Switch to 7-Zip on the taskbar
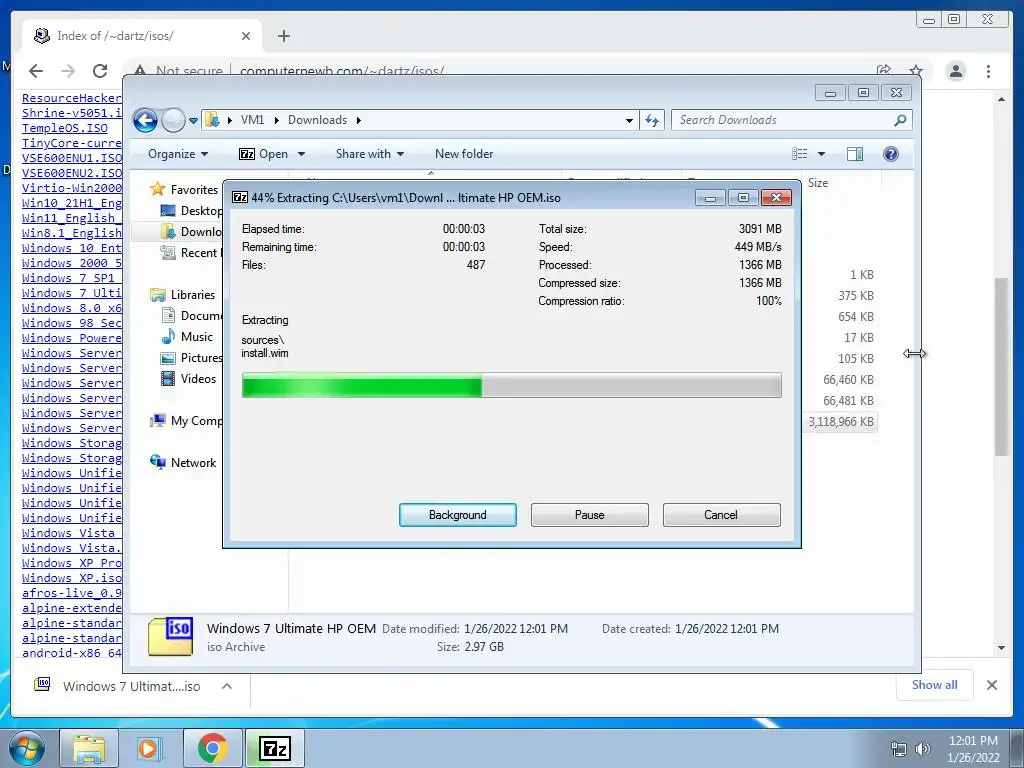1024x768 pixels. pos(274,748)
